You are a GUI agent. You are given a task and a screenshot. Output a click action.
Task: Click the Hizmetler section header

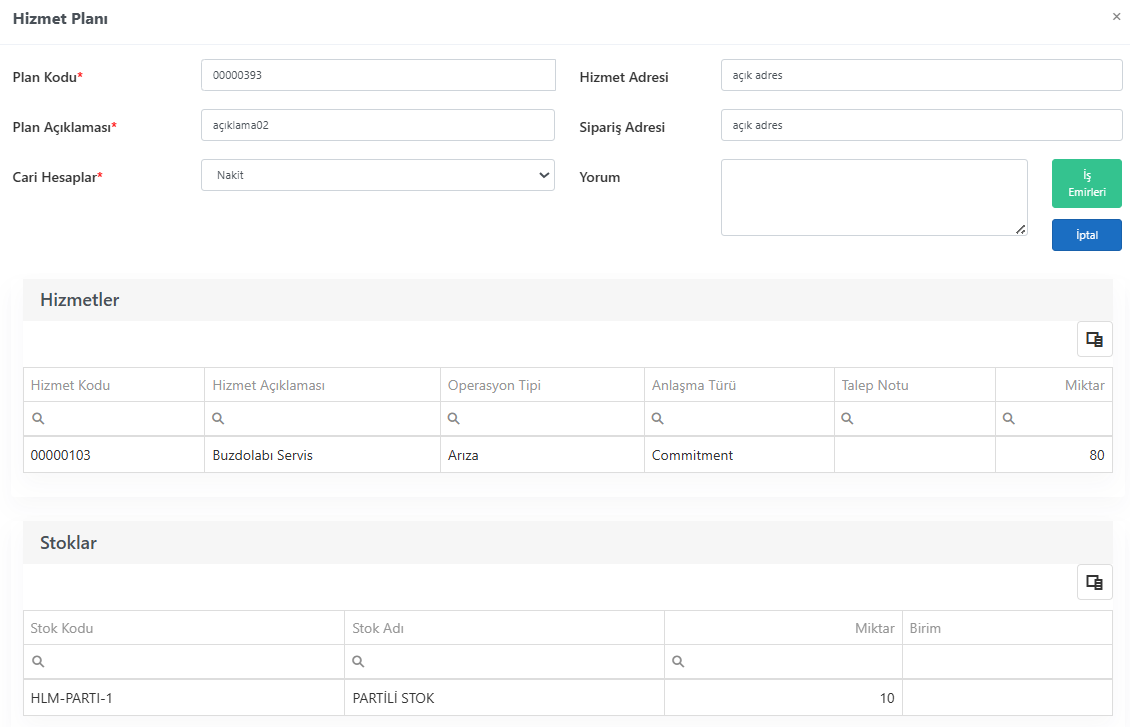click(568, 300)
